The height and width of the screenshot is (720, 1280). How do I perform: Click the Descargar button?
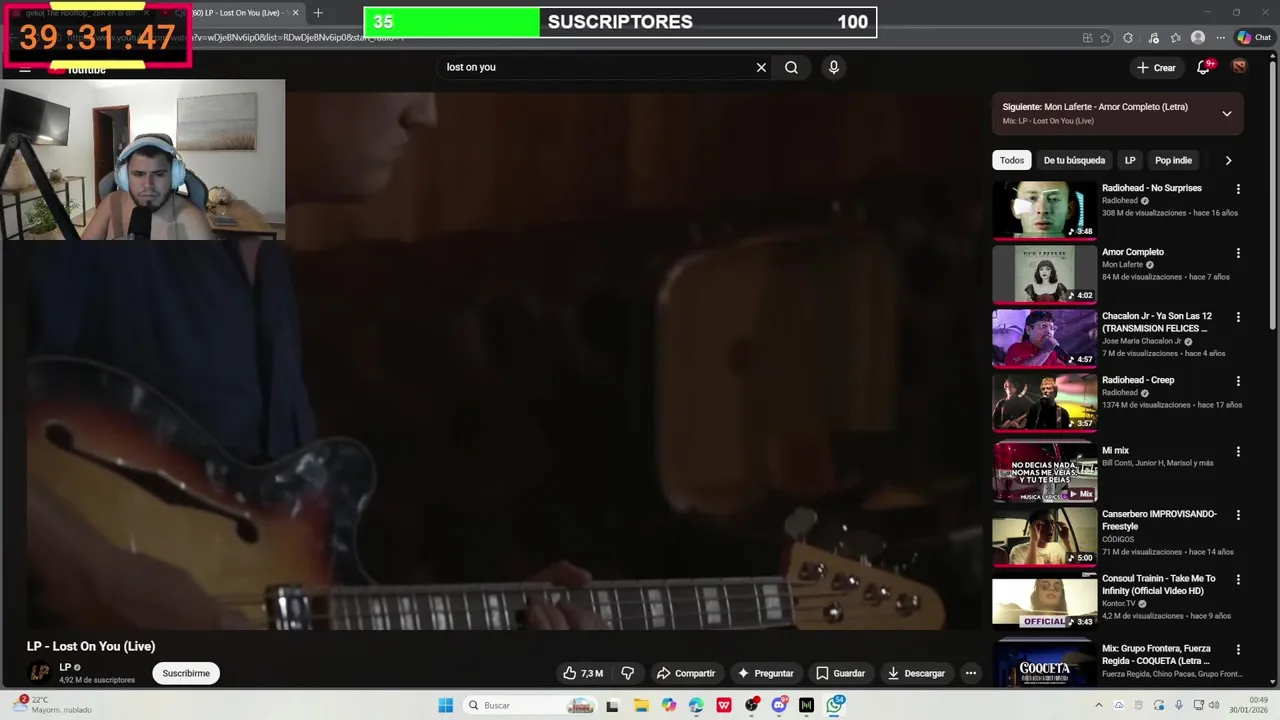(915, 673)
